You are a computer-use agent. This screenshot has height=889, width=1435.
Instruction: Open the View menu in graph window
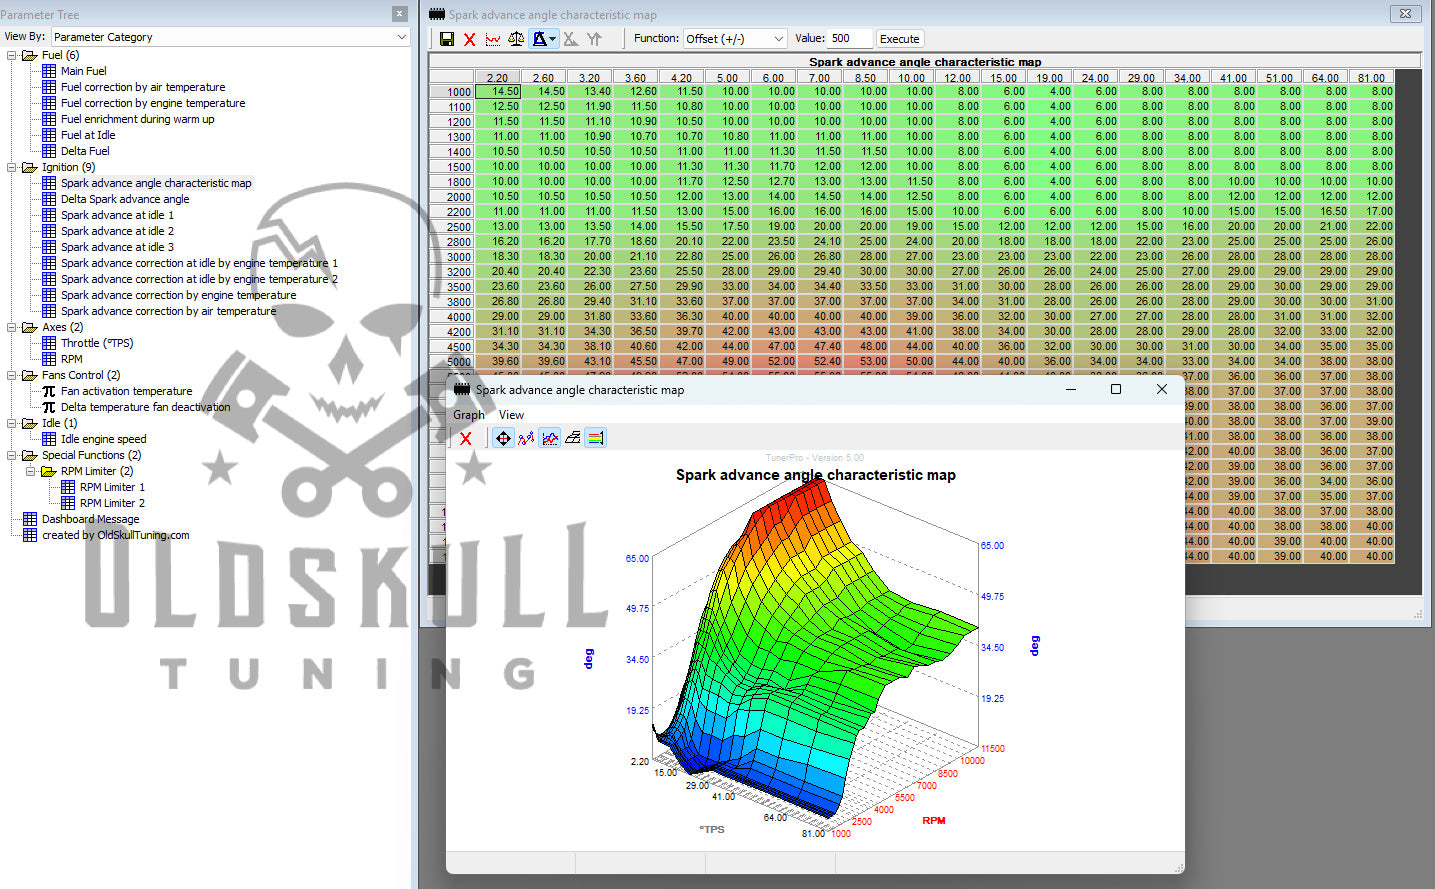pyautogui.click(x=511, y=415)
